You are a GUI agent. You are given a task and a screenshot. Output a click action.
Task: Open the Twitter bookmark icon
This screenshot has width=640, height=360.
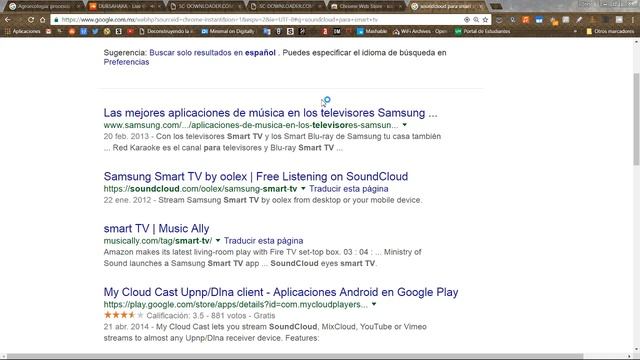point(95,31)
